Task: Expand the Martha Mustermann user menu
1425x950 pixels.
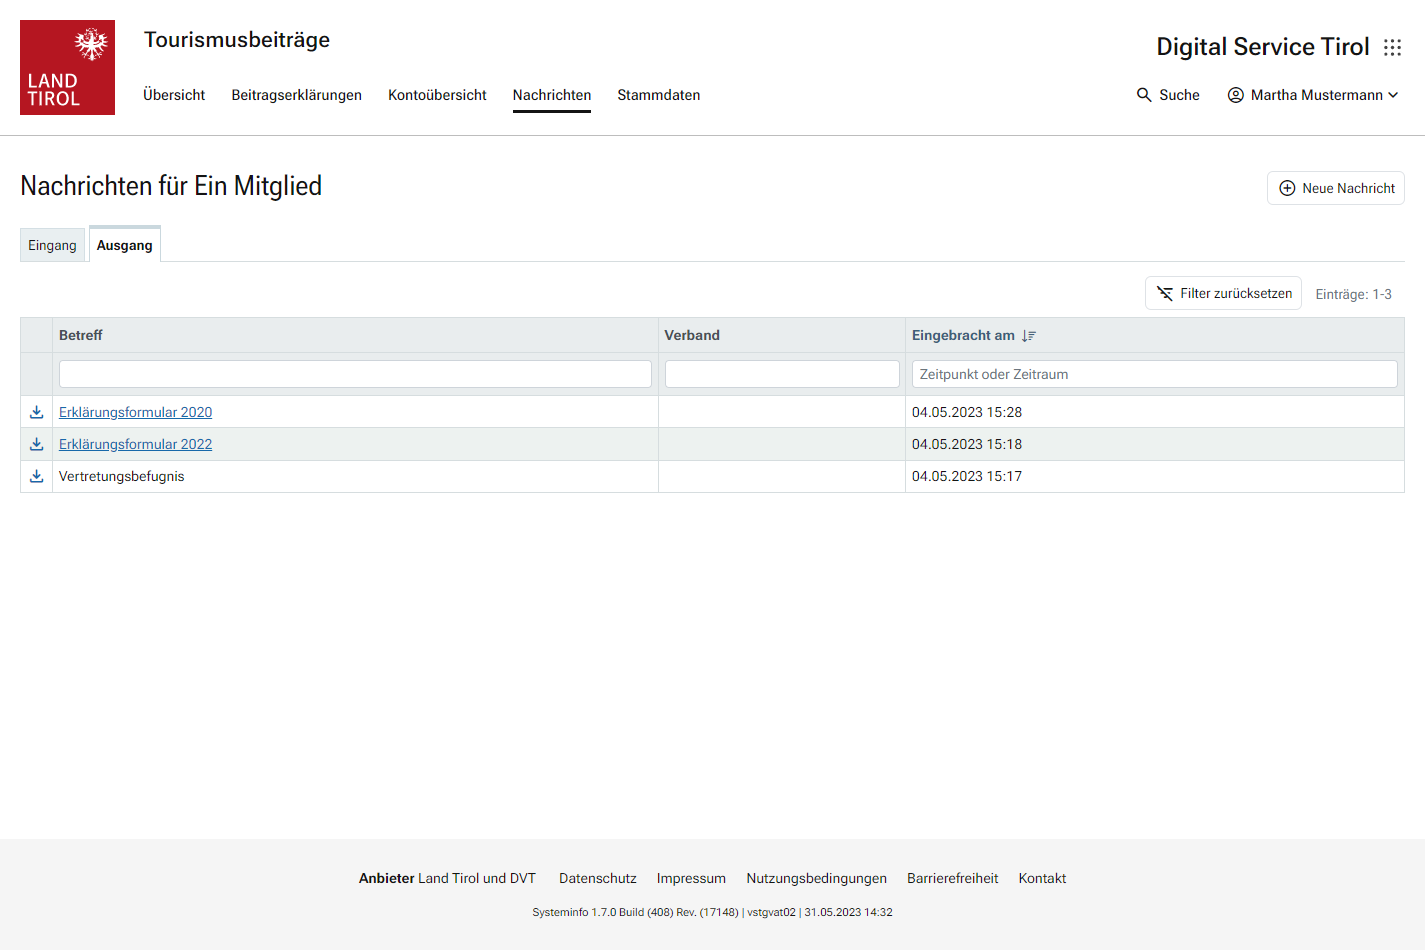Action: click(1393, 95)
